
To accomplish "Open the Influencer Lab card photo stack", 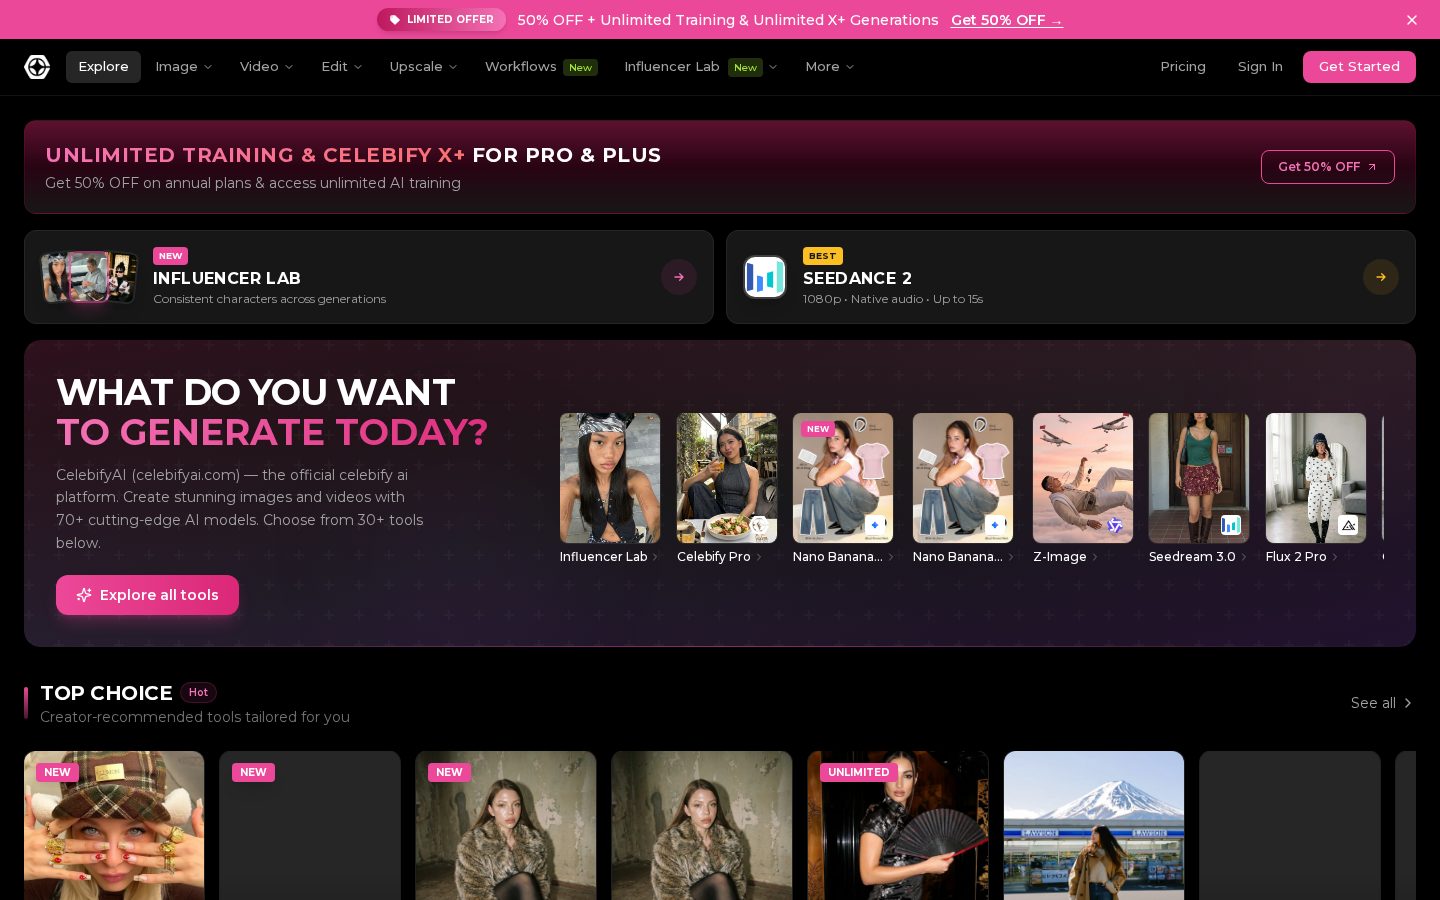I will [89, 277].
